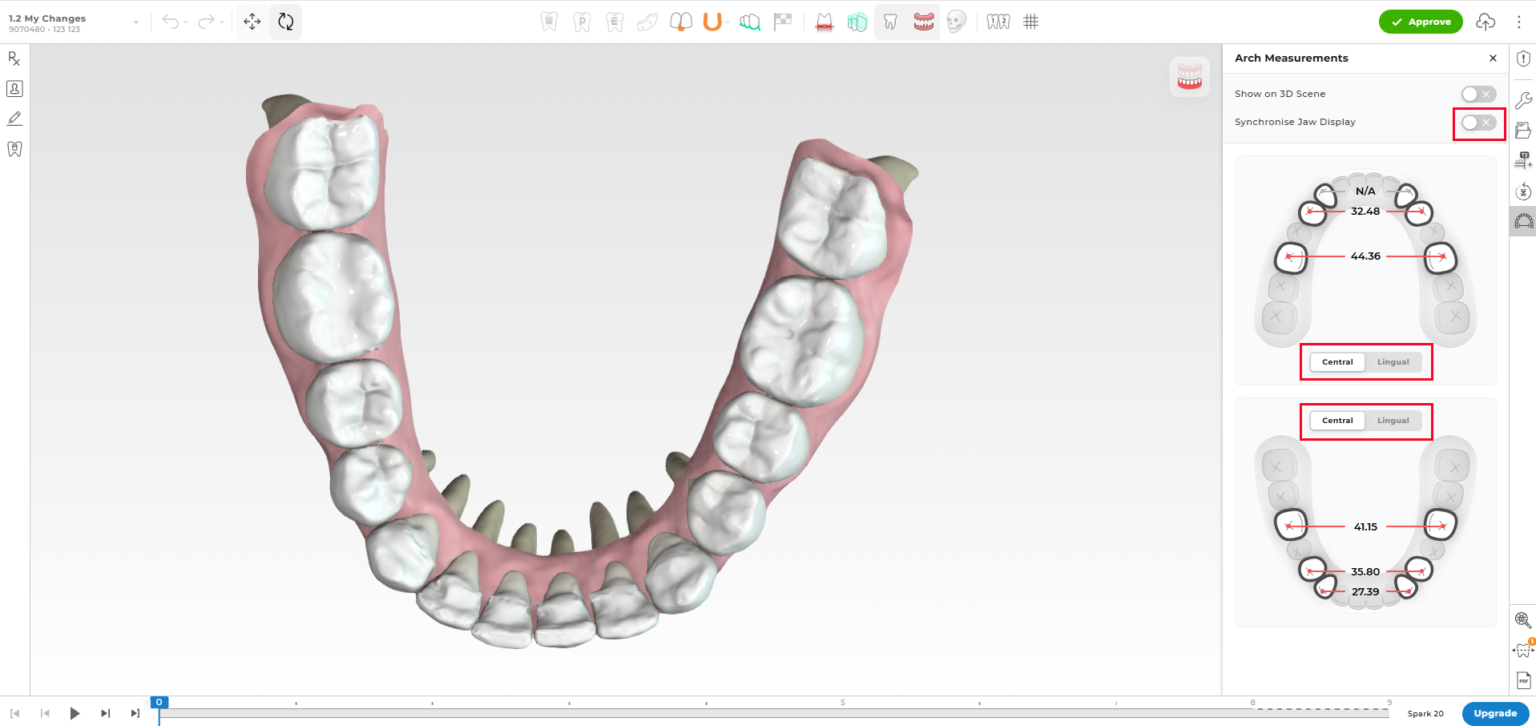Enable the tooth numbering icon
Screen dimensions: 1536x726
pyautogui.click(x=997, y=21)
